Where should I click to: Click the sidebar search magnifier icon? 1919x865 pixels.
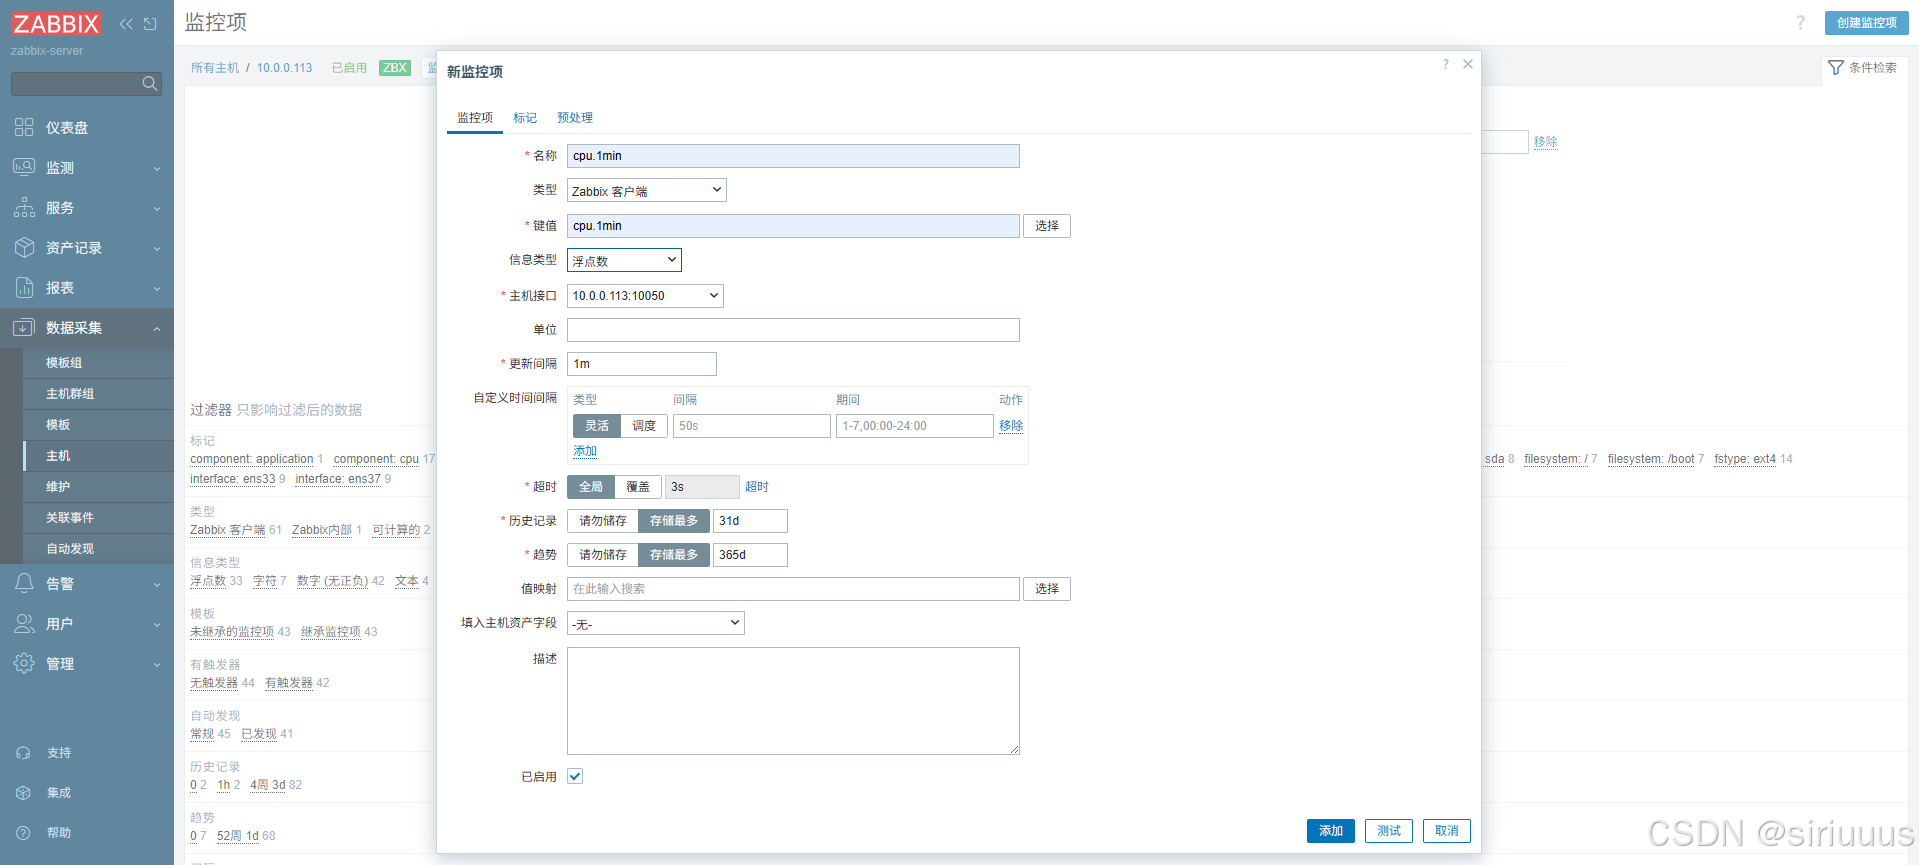tap(150, 84)
